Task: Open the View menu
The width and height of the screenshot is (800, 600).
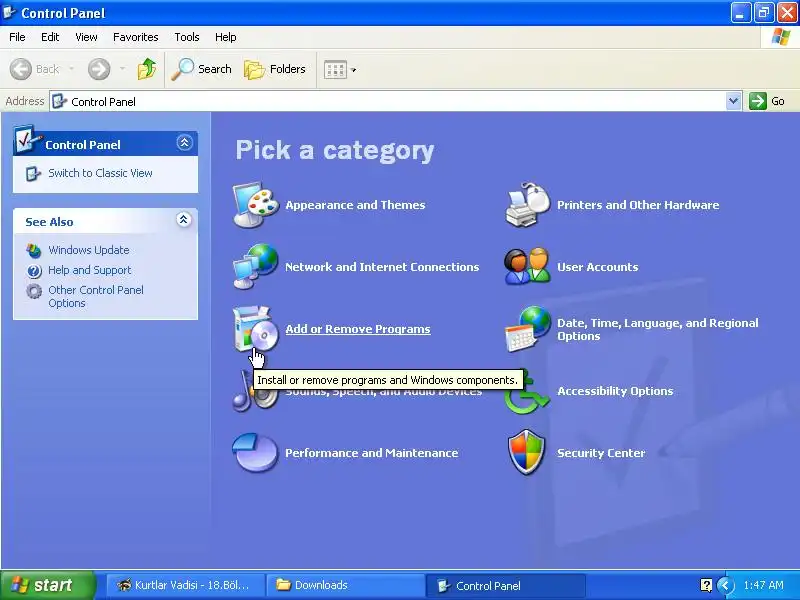Action: pos(86,37)
